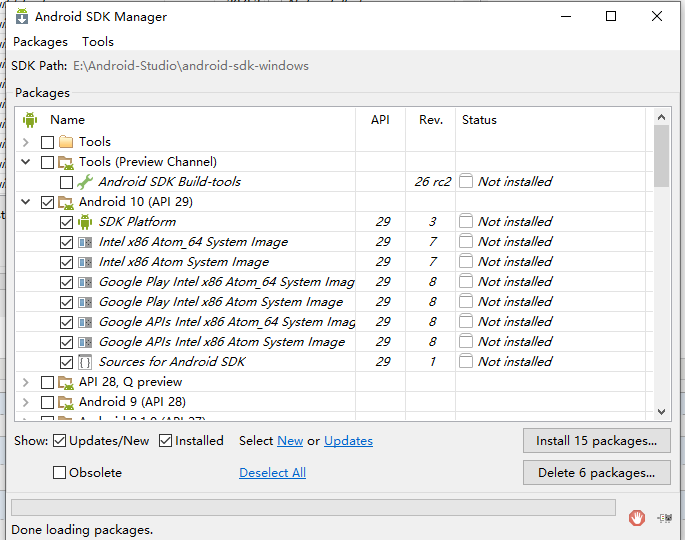Click status icon for Android SDK Build-tools
Screen dimensions: 685x540
466,181
